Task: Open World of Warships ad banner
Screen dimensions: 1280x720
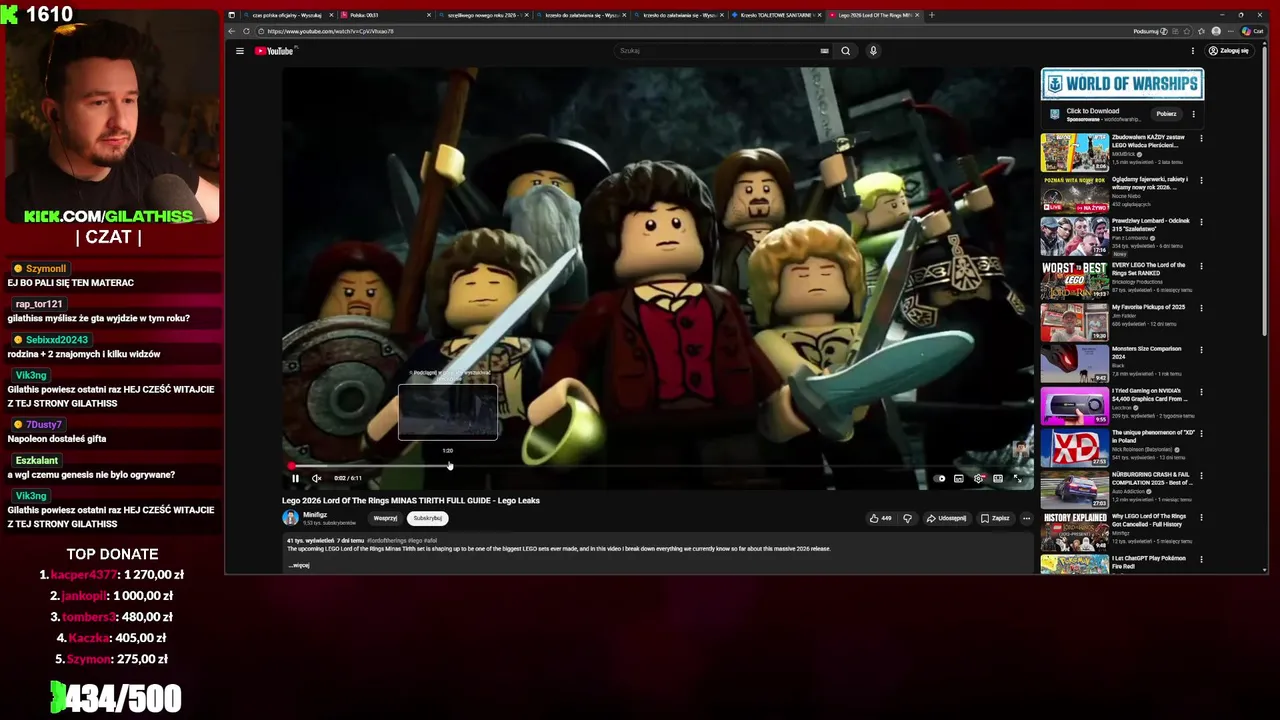Action: (x=1122, y=84)
